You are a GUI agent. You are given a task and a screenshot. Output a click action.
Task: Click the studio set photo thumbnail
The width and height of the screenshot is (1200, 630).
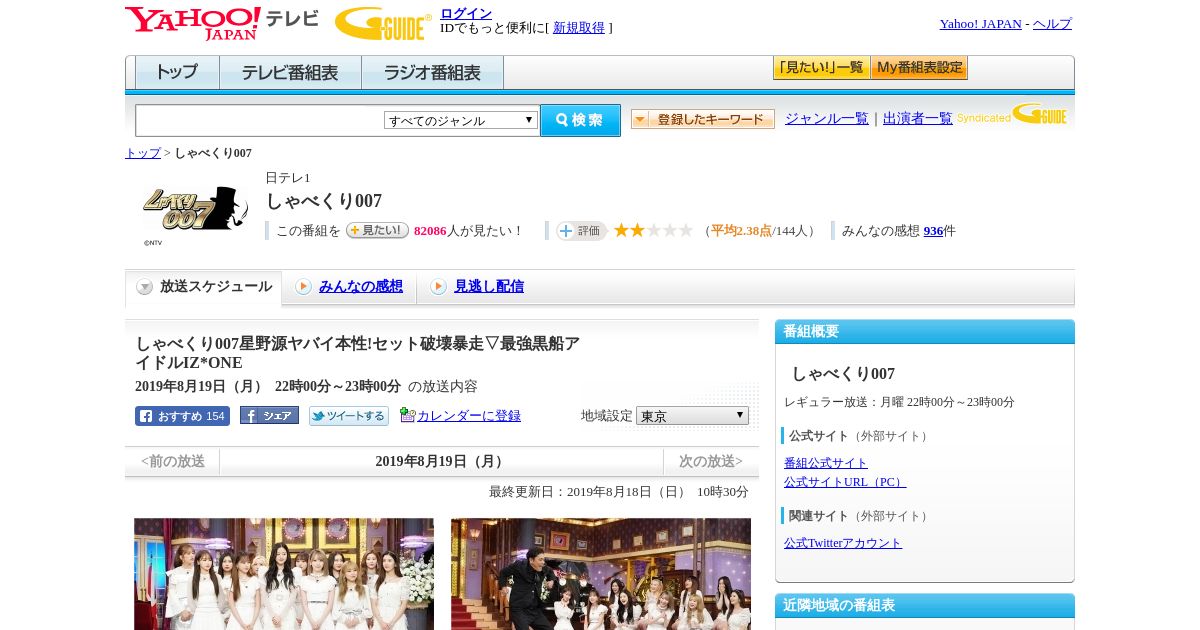601,574
